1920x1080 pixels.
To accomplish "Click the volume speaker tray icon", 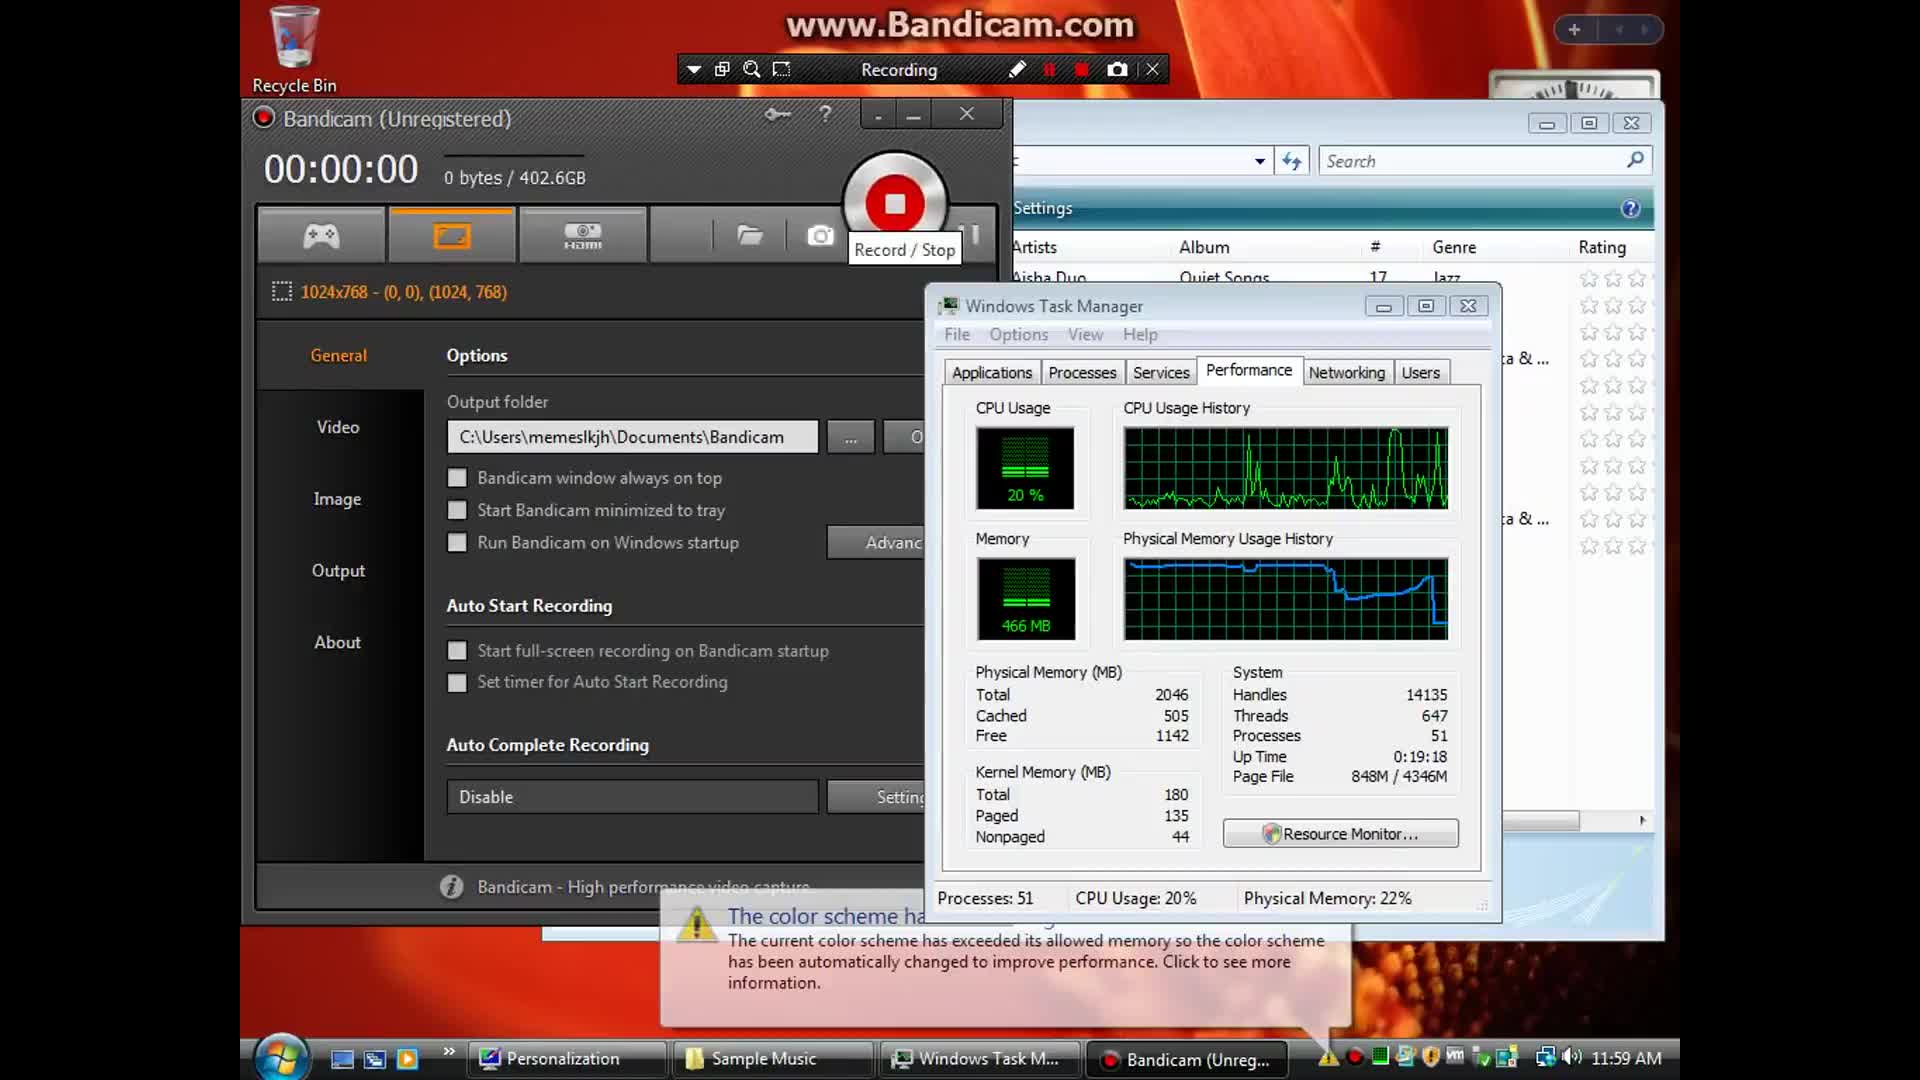I will [x=1572, y=1057].
